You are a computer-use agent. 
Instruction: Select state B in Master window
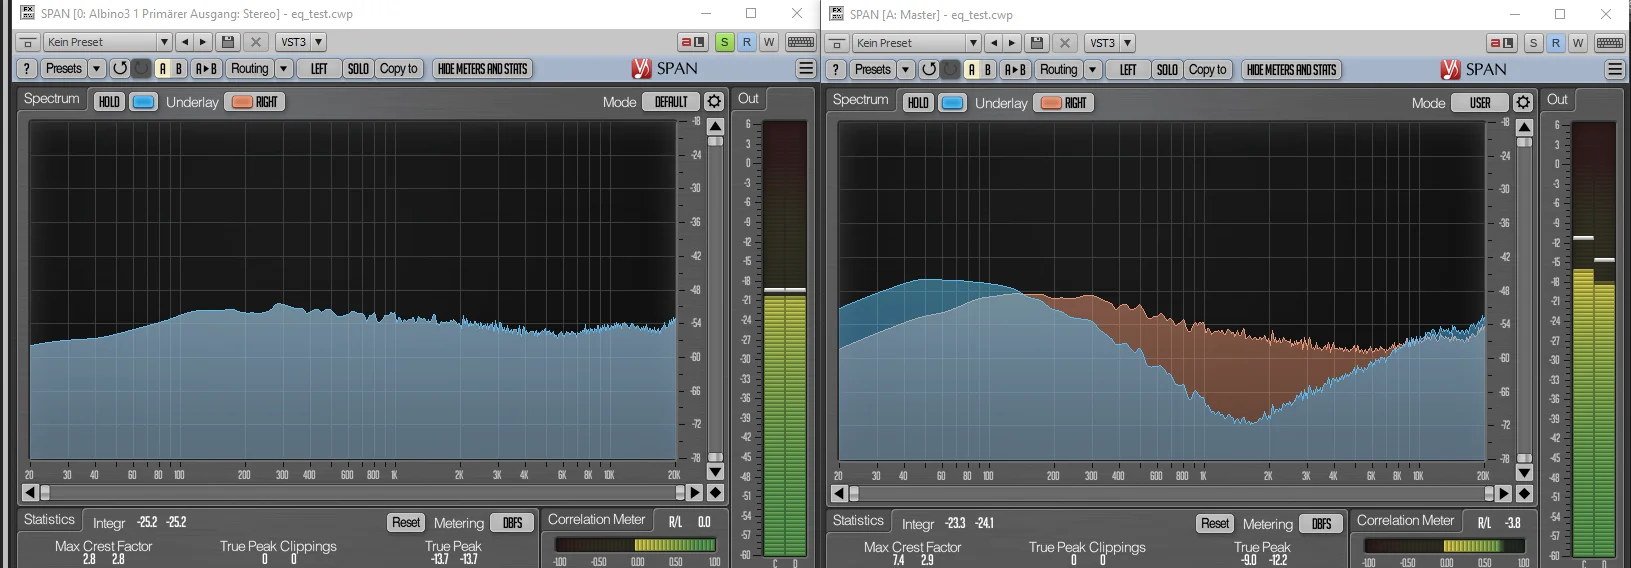[988, 70]
